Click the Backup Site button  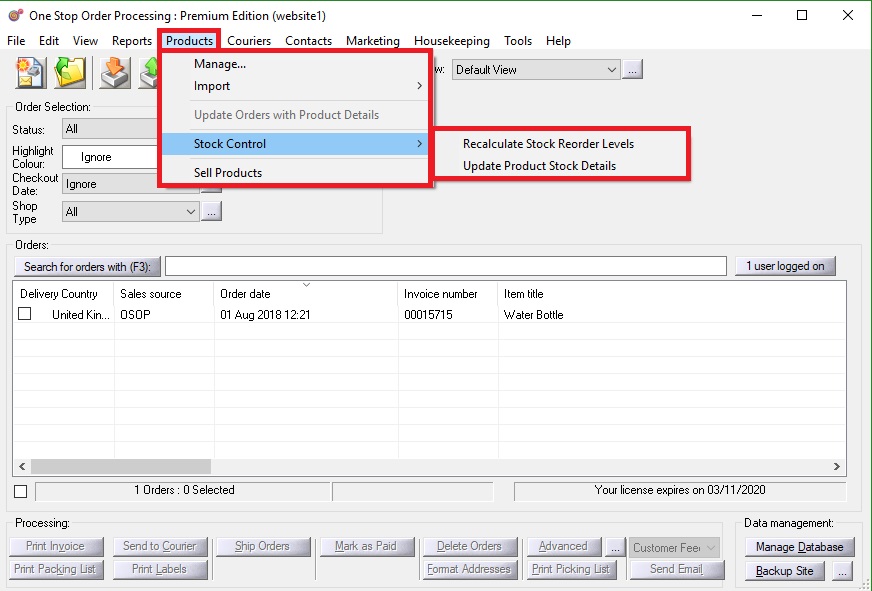point(785,571)
